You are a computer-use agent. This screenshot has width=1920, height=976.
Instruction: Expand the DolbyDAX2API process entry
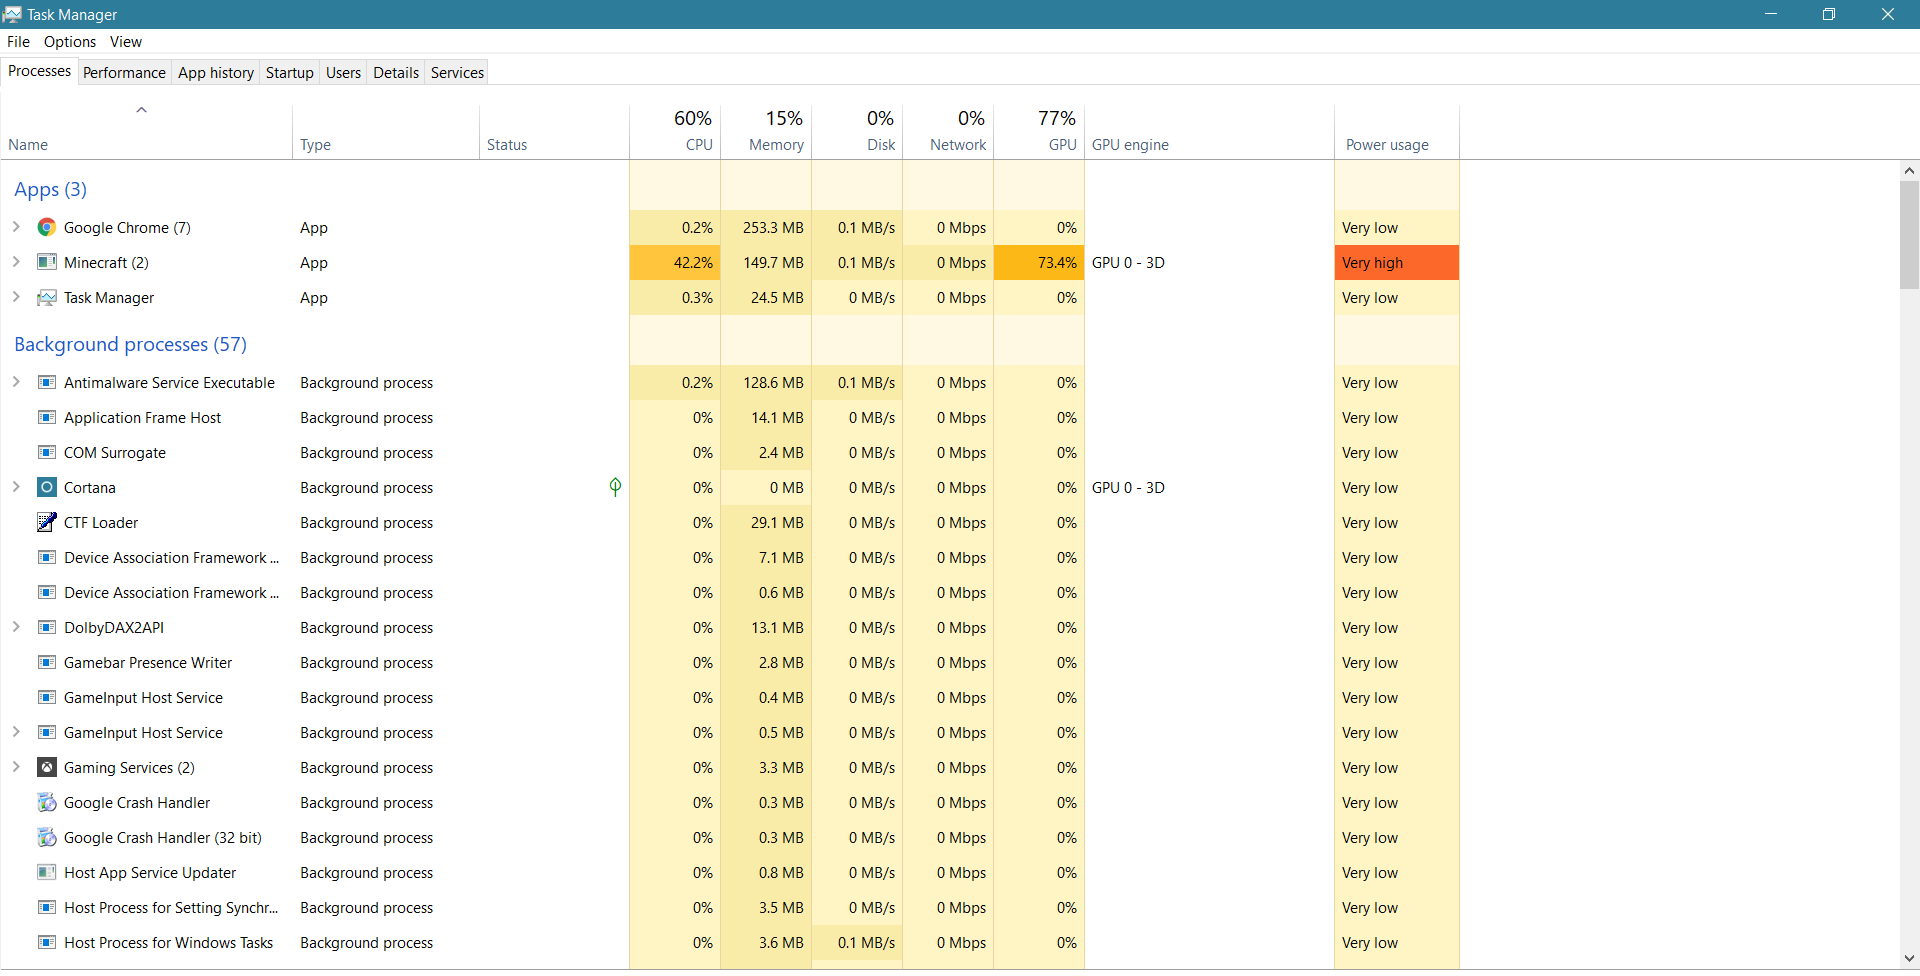[x=16, y=628]
